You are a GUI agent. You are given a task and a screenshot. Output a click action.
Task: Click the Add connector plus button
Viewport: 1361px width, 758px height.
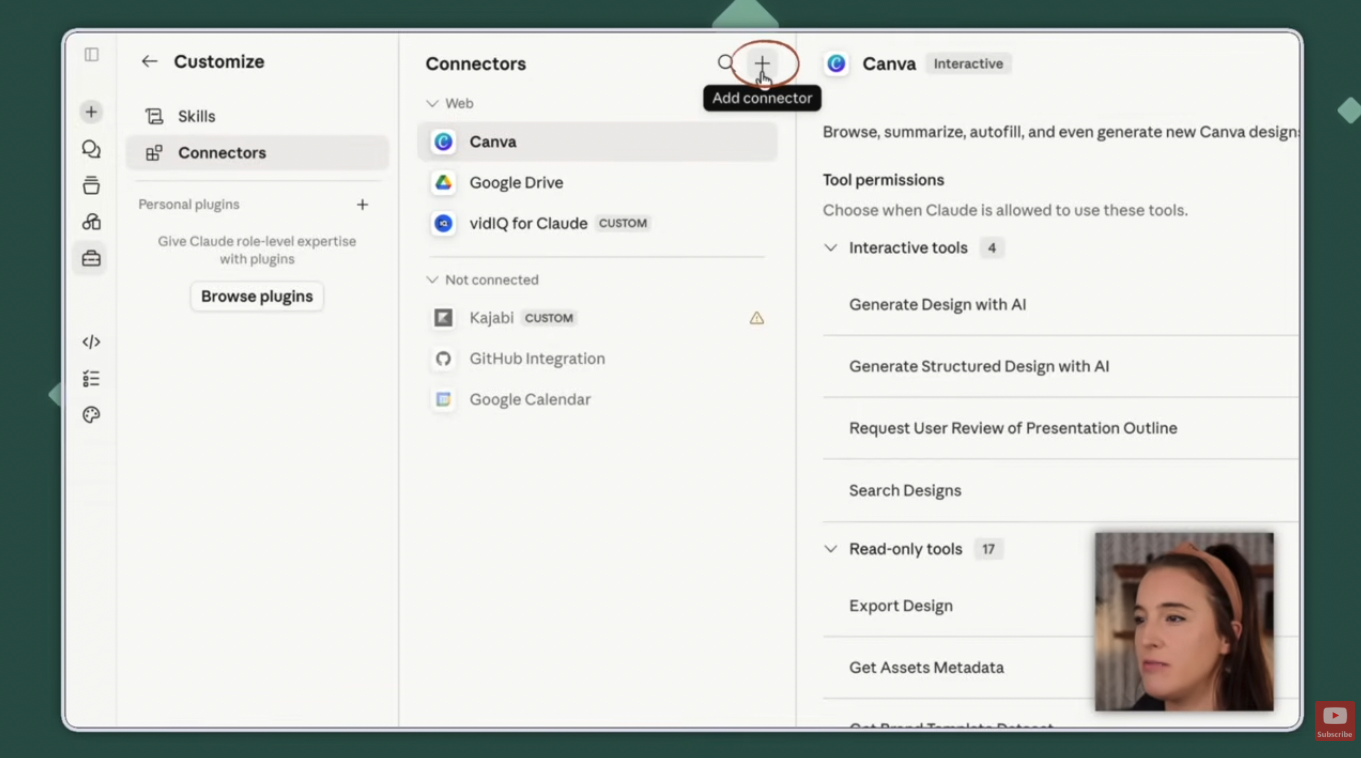click(762, 64)
